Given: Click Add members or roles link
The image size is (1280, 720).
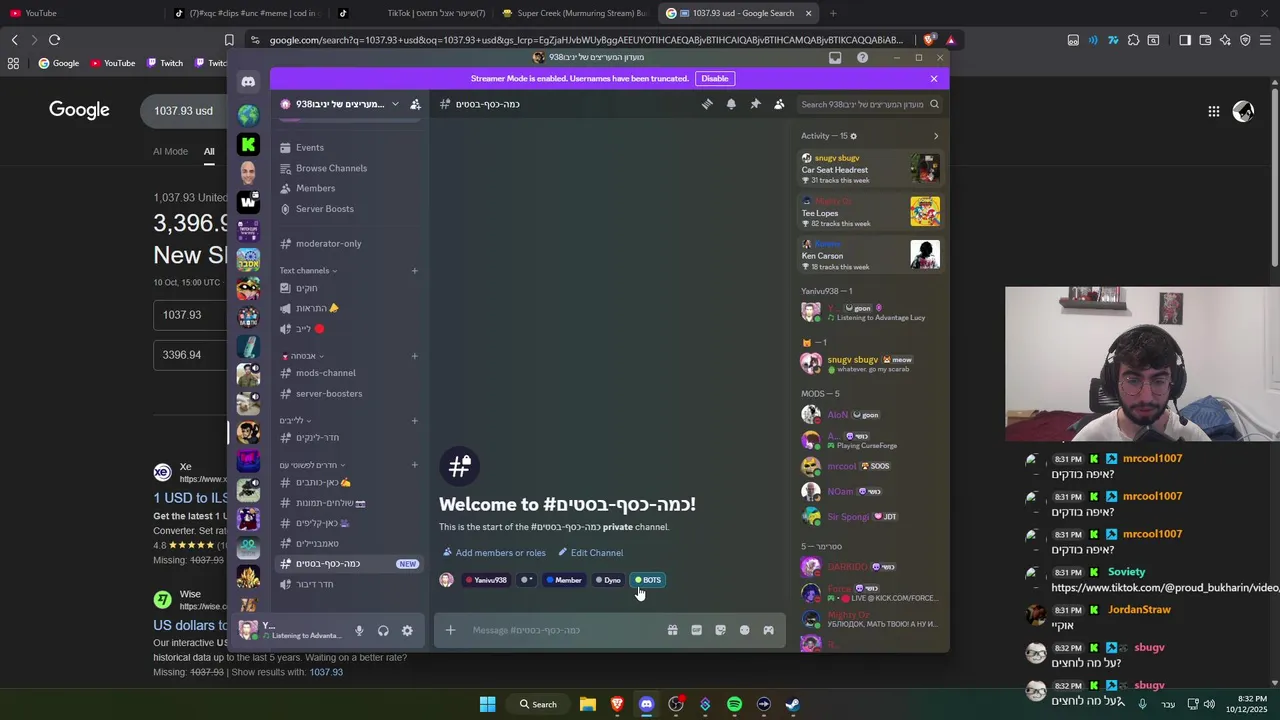Looking at the screenshot, I should point(494,553).
